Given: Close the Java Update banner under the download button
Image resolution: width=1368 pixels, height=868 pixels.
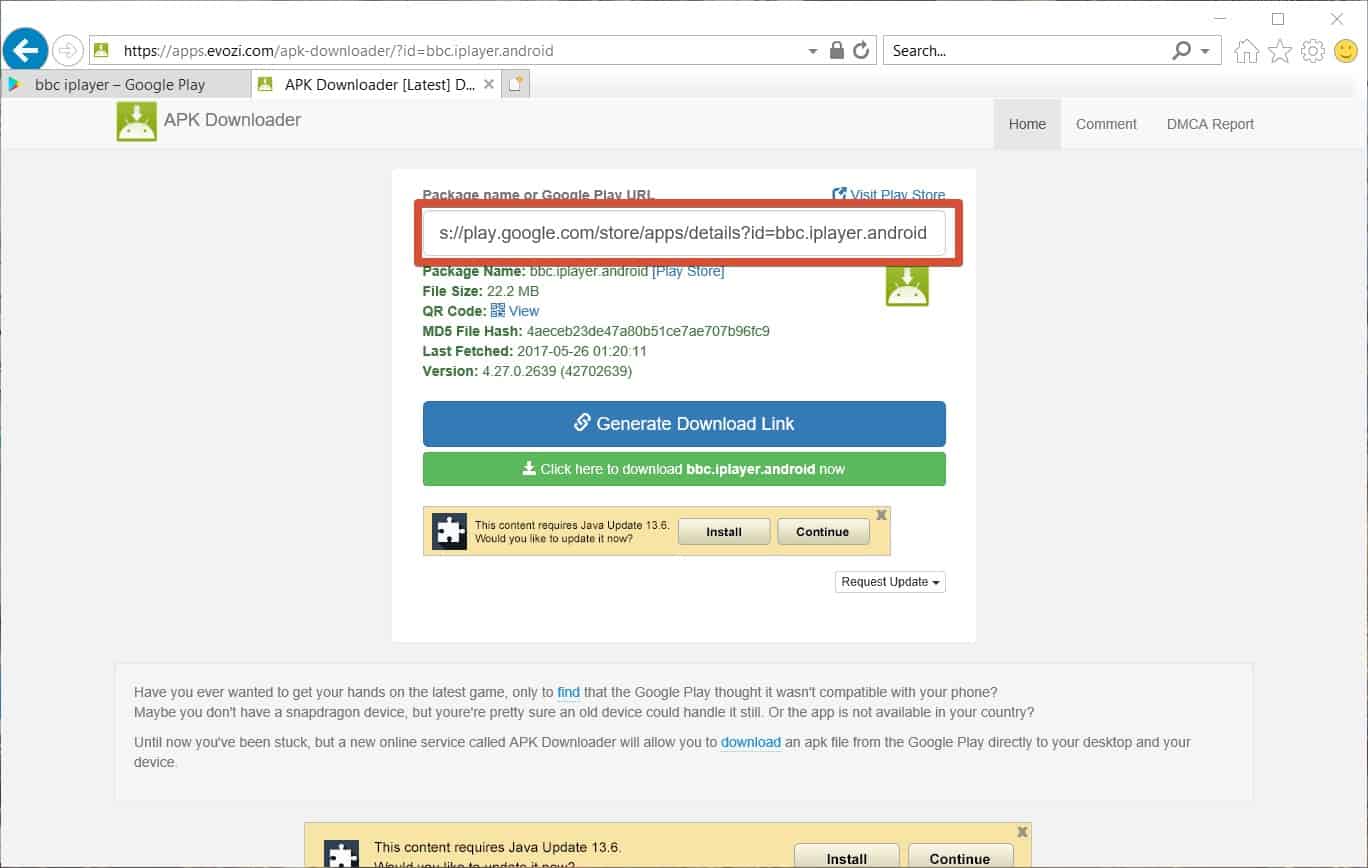Looking at the screenshot, I should pos(881,515).
